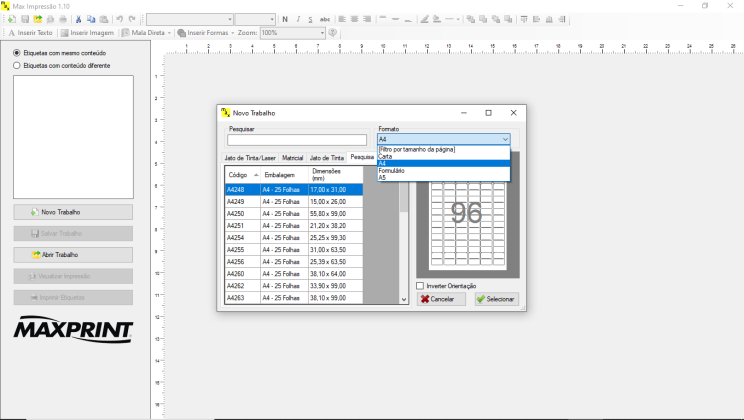
Task: Sort by the 'Embalagem' column header
Action: click(284, 175)
